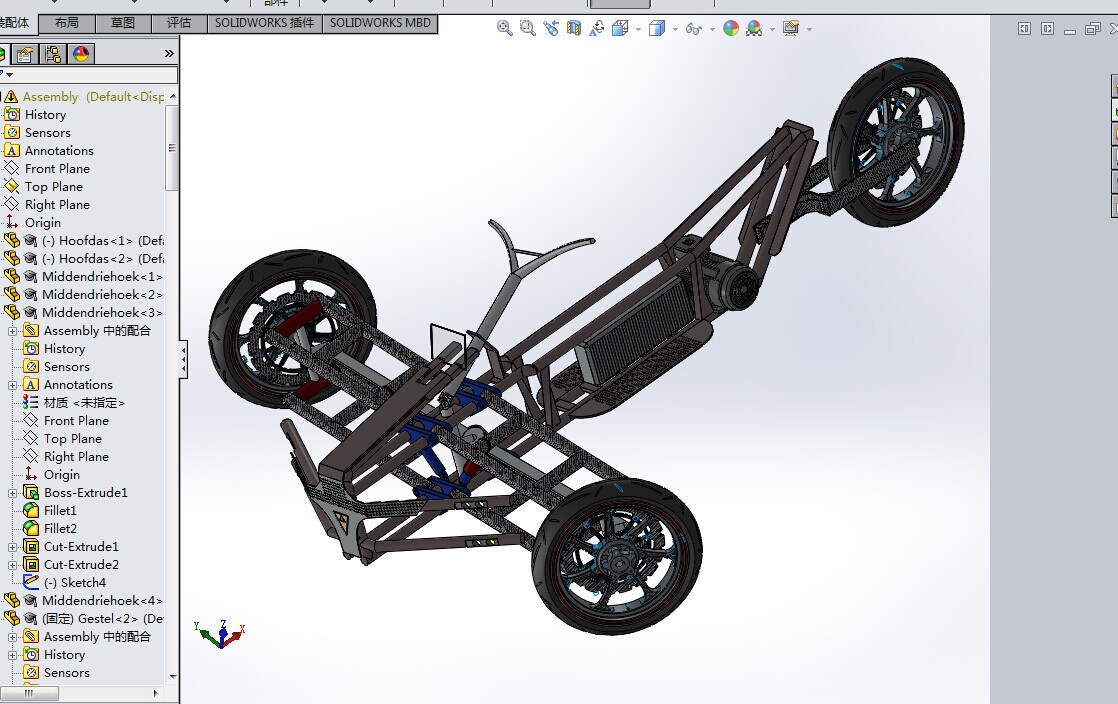Screen dimensions: 1118x704
Task: Select Fillet1 in the feature tree
Action: pyautogui.click(x=60, y=511)
